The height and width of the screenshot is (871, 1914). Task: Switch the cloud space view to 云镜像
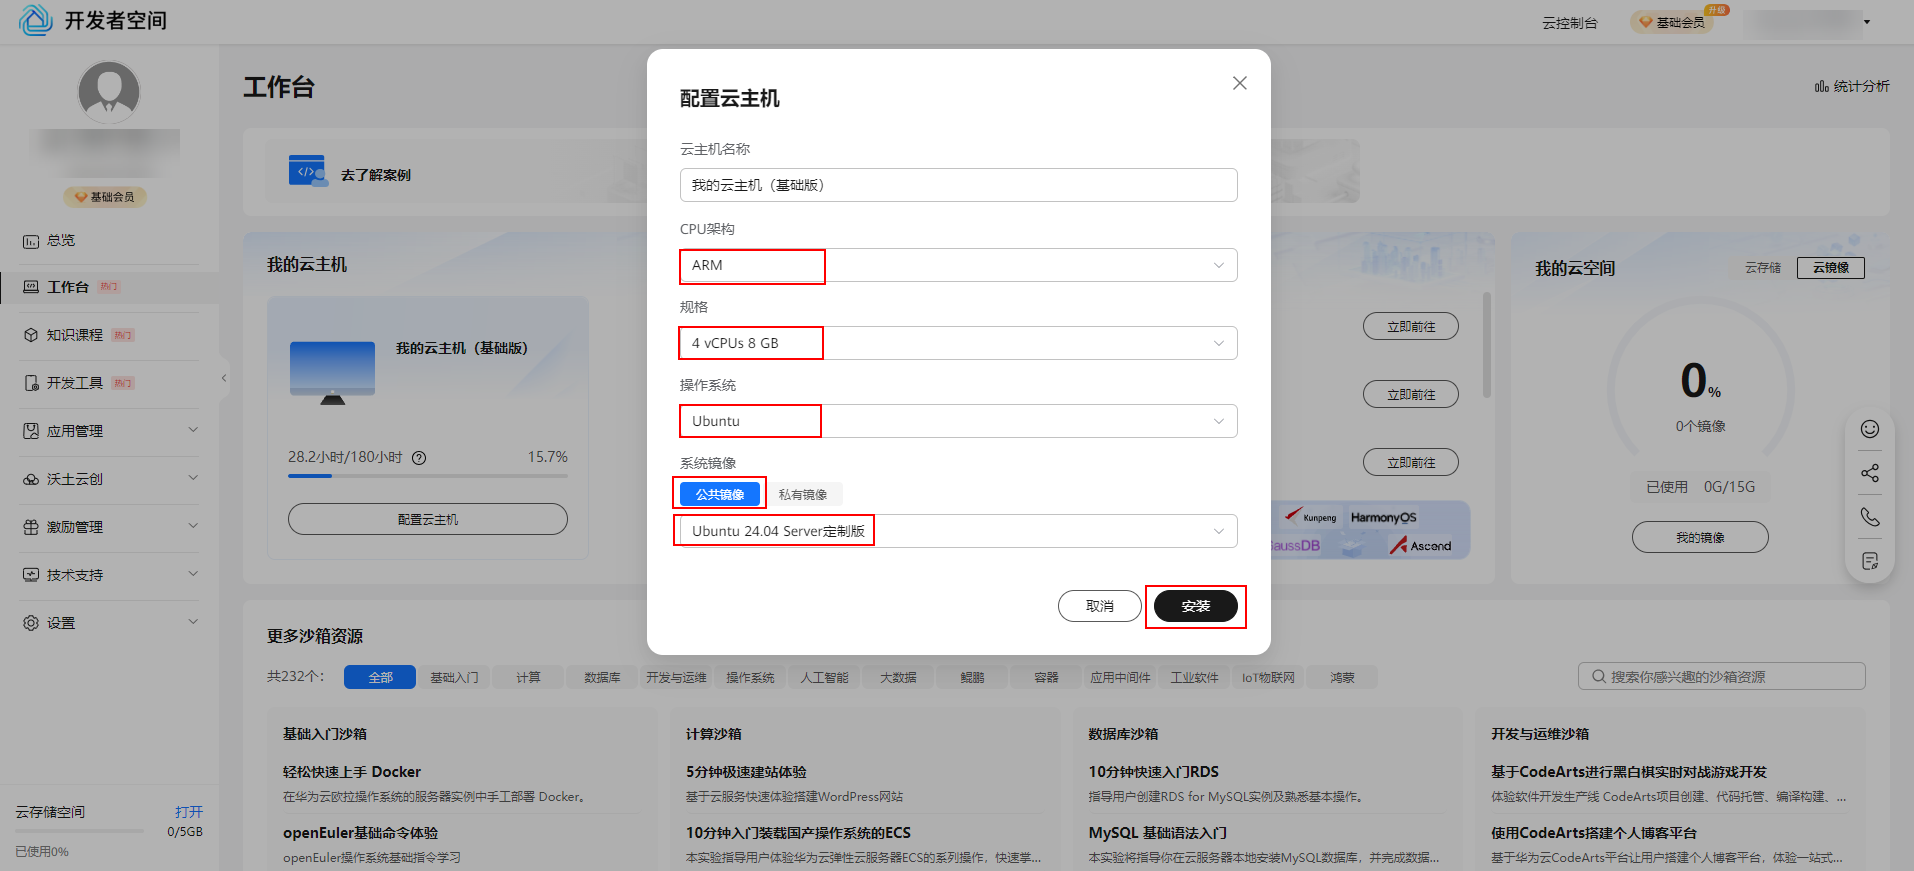(1831, 268)
